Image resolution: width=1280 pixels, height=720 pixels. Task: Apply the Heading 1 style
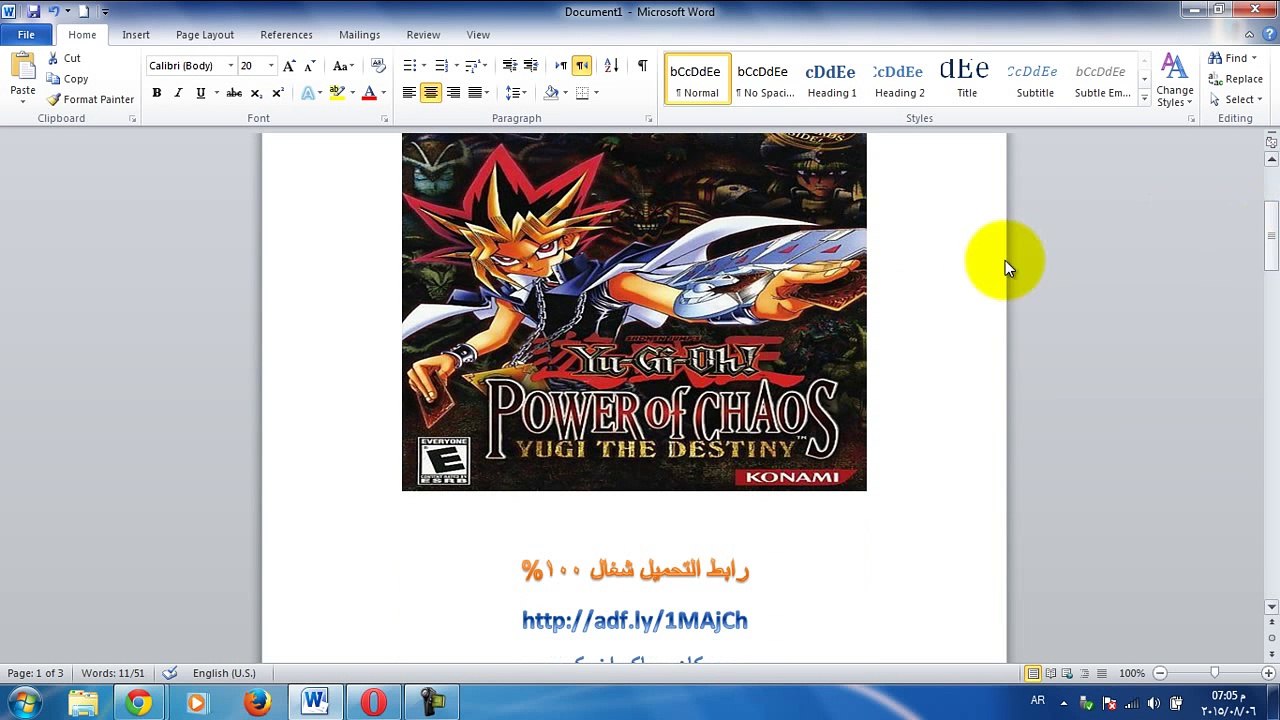point(831,79)
